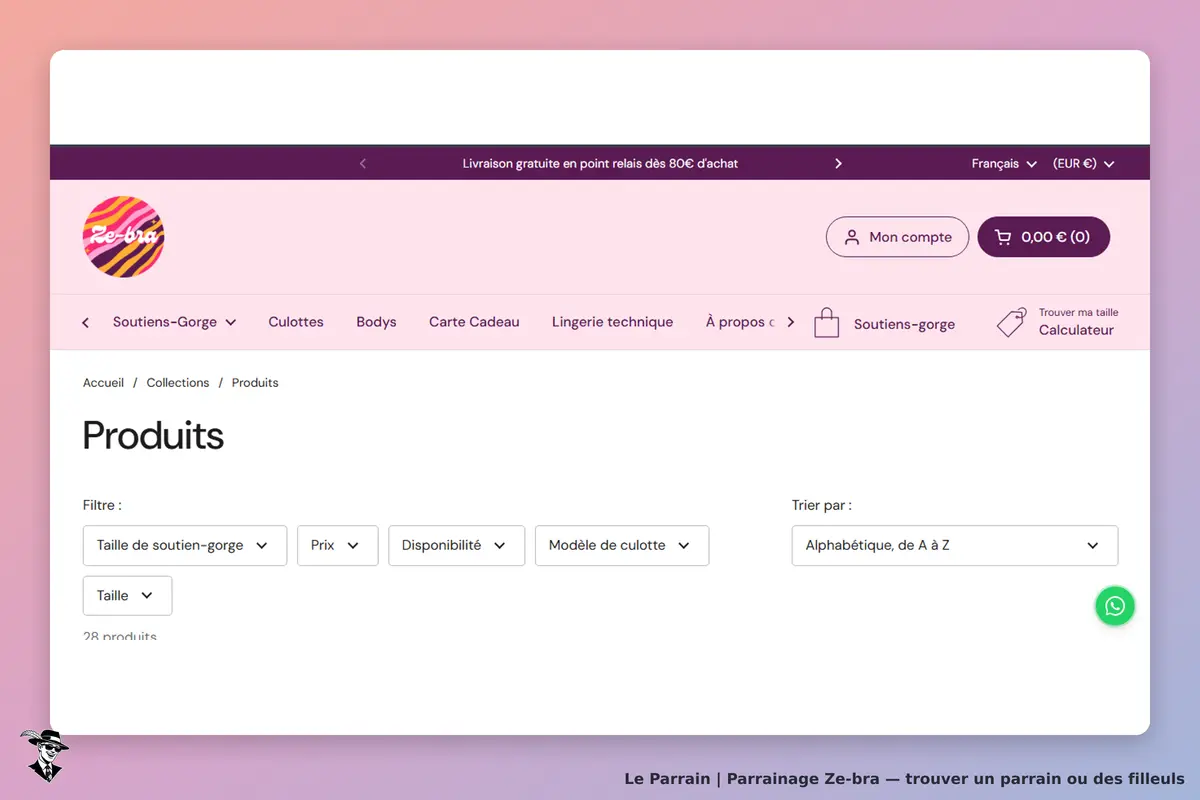Show previous announcement in banner
The image size is (1200, 800).
(363, 163)
